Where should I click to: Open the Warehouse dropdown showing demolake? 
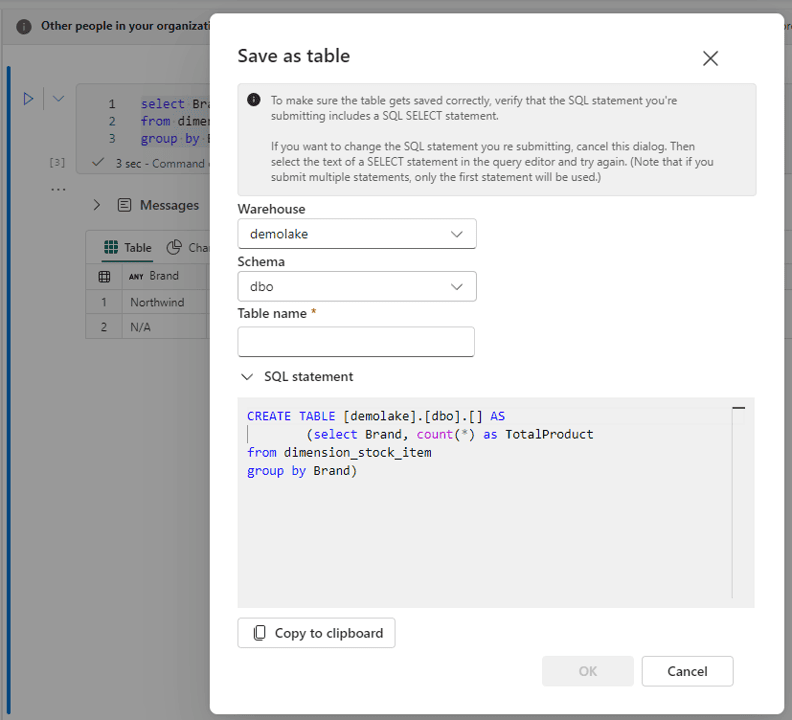pos(357,234)
